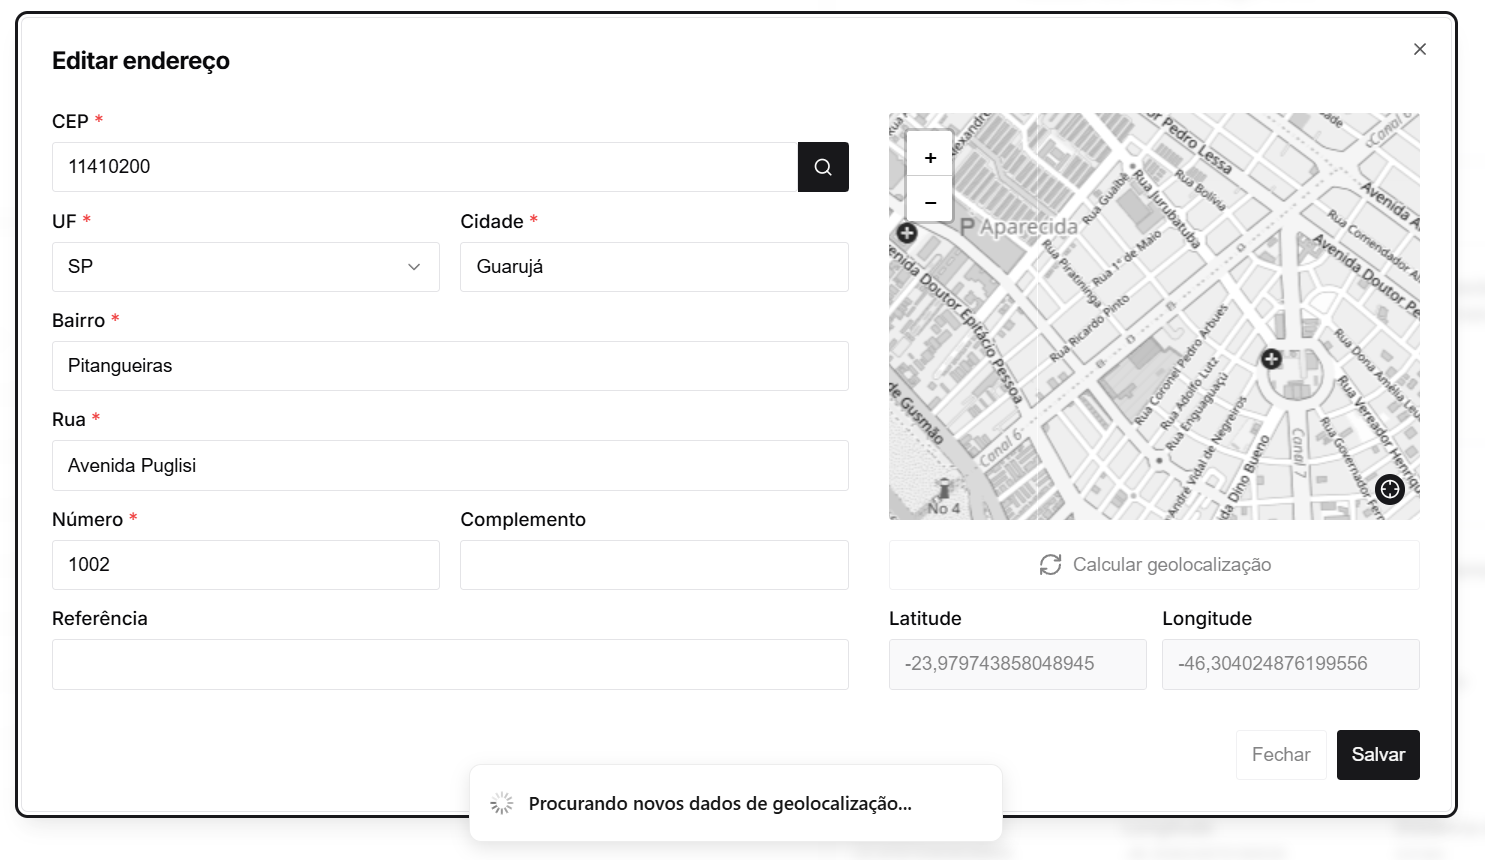Screen dimensions: 1485x860
Task: Click the Rua Ricardo Pinto map label
Action: tap(1090, 327)
